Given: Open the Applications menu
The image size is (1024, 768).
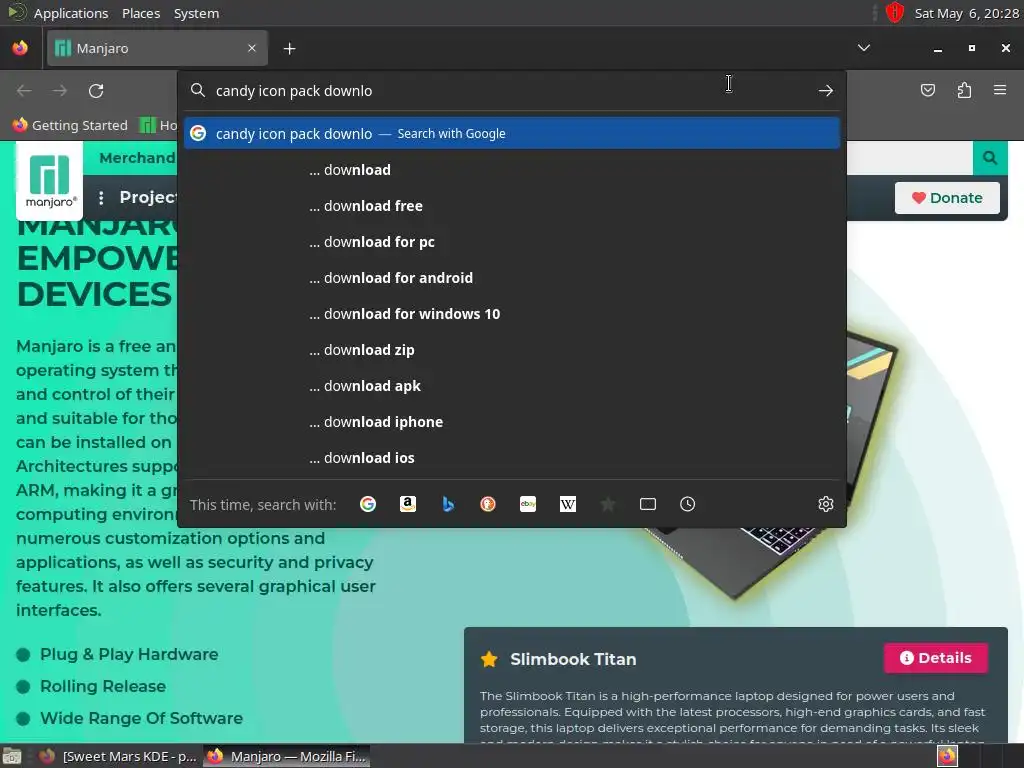Looking at the screenshot, I should coord(71,13).
